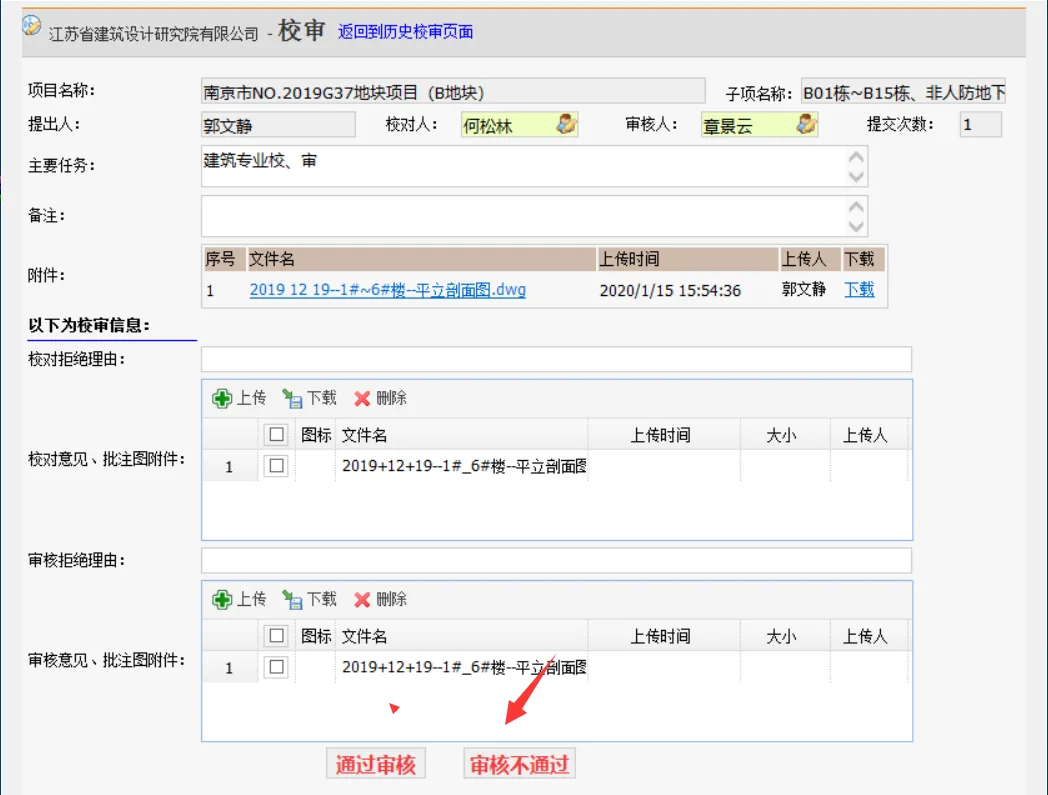Viewport: 1048px width, 795px height.
Task: Select the file name in 审核意见 table row 1
Action: point(464,667)
